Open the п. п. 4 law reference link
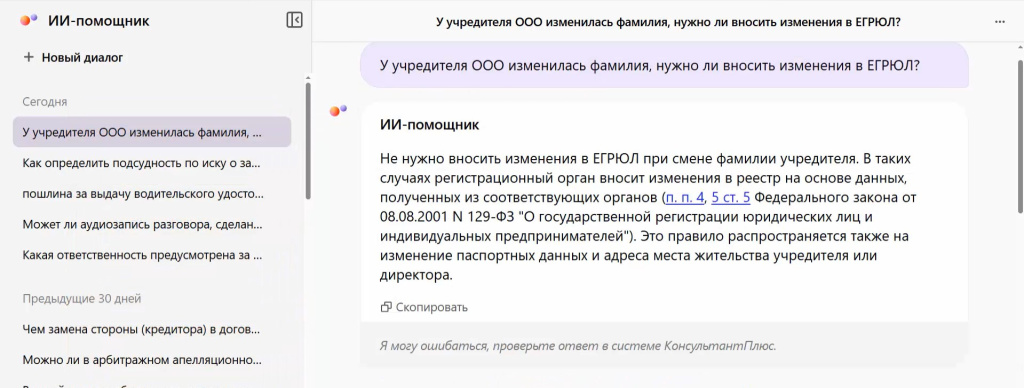Screen dimensions: 1024x388 685,197
